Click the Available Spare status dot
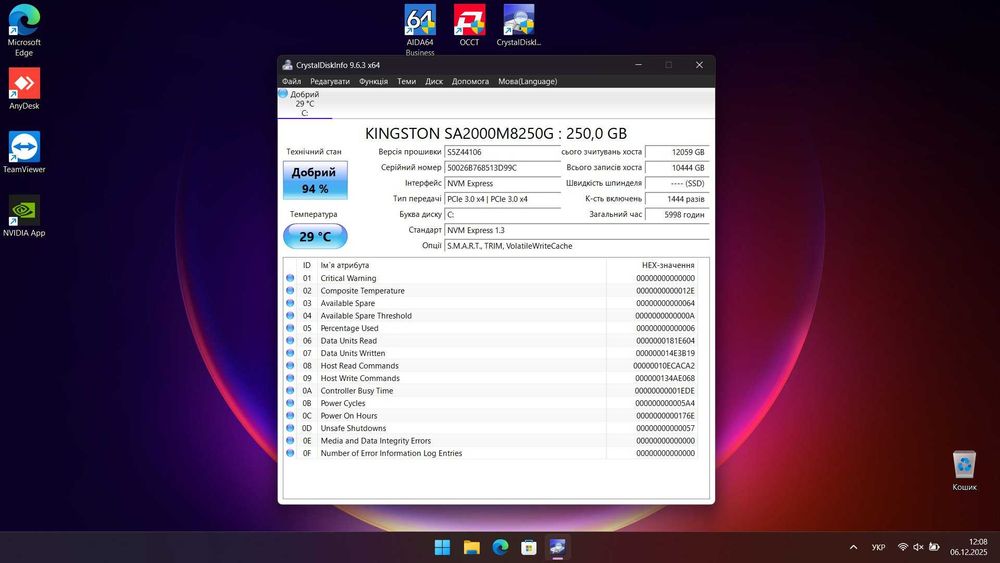The width and height of the screenshot is (1000, 563). (290, 303)
